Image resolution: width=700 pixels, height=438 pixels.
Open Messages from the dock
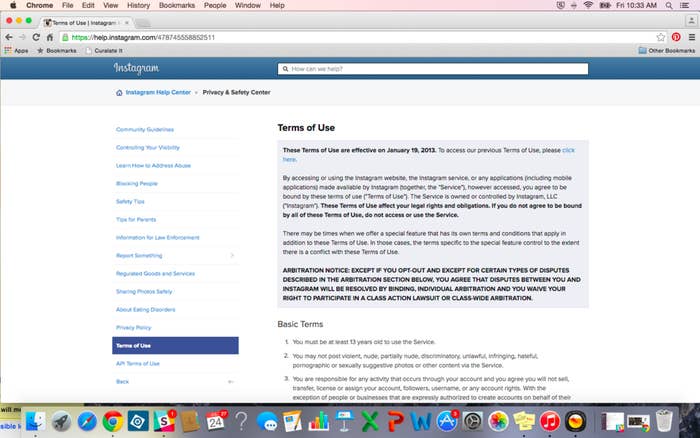click(x=267, y=421)
